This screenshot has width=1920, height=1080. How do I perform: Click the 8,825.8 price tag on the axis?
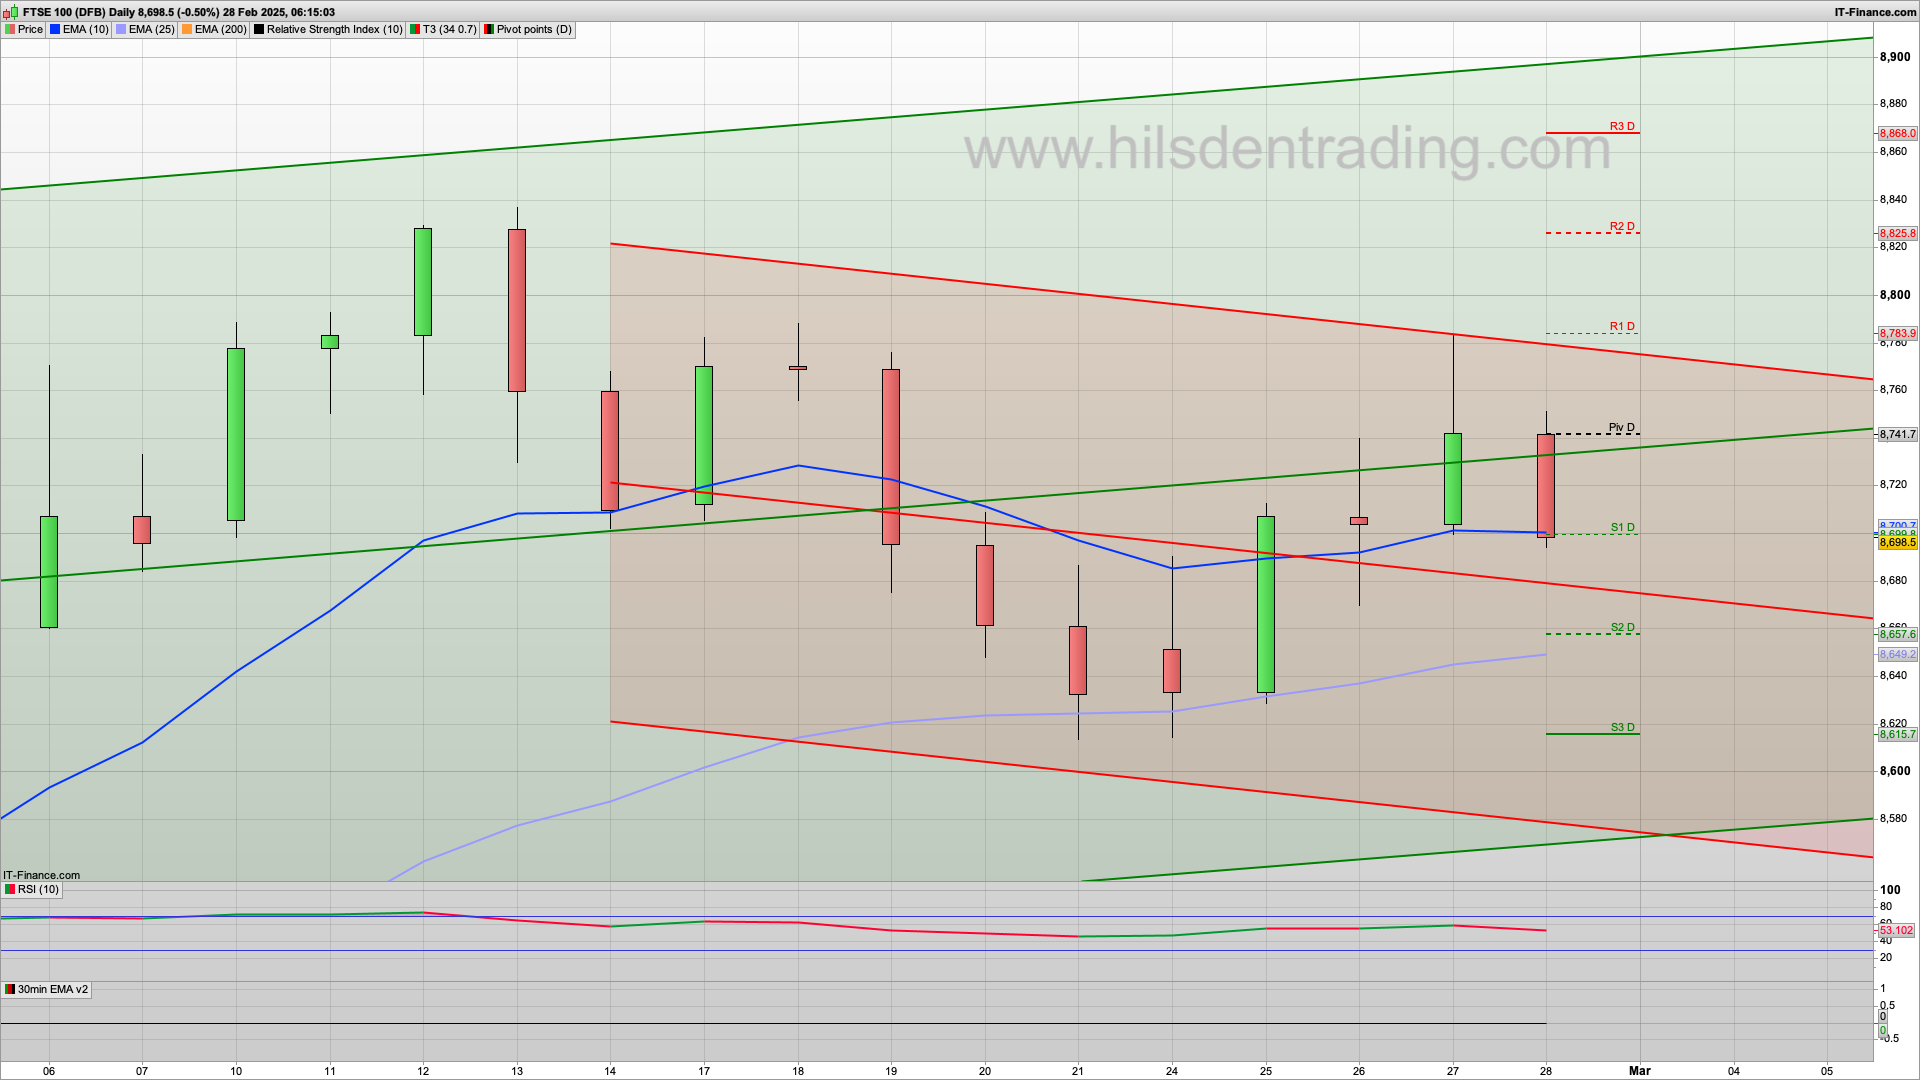[x=1897, y=233]
